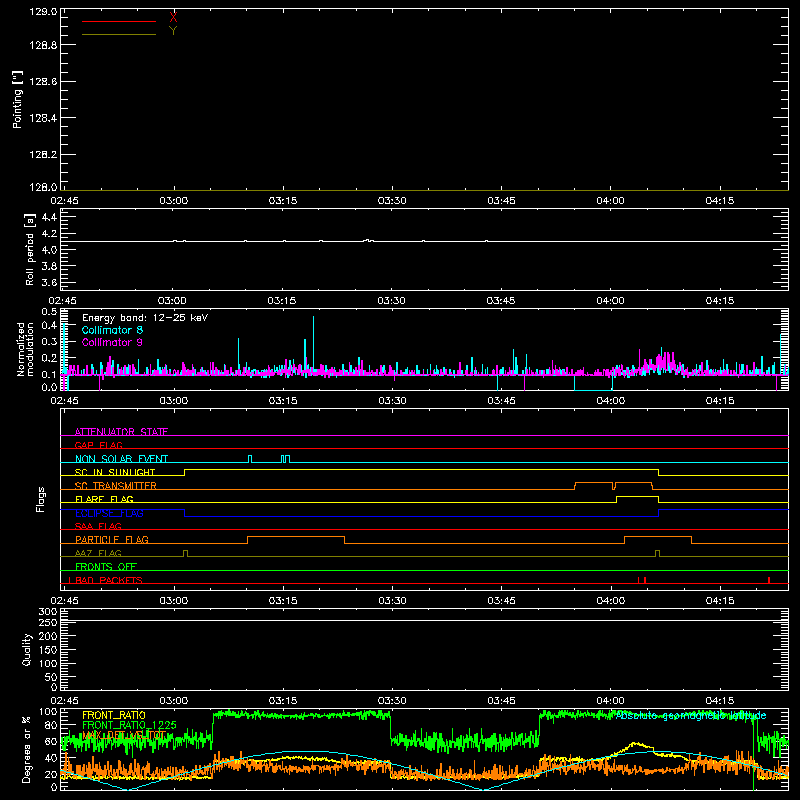Click 03:15 under the Roll period panel

[282, 301]
